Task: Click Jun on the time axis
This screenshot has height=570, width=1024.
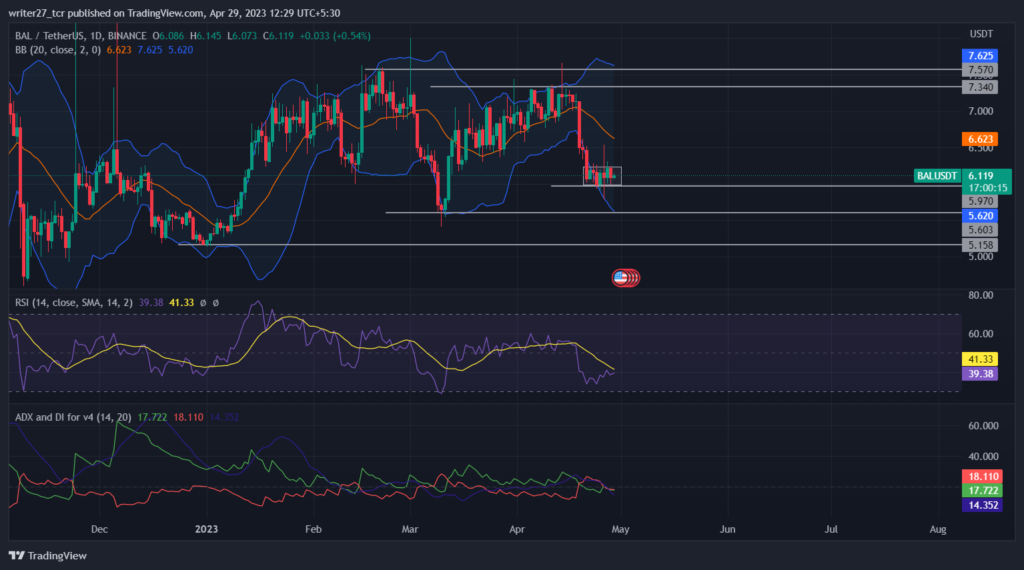Action: click(728, 530)
